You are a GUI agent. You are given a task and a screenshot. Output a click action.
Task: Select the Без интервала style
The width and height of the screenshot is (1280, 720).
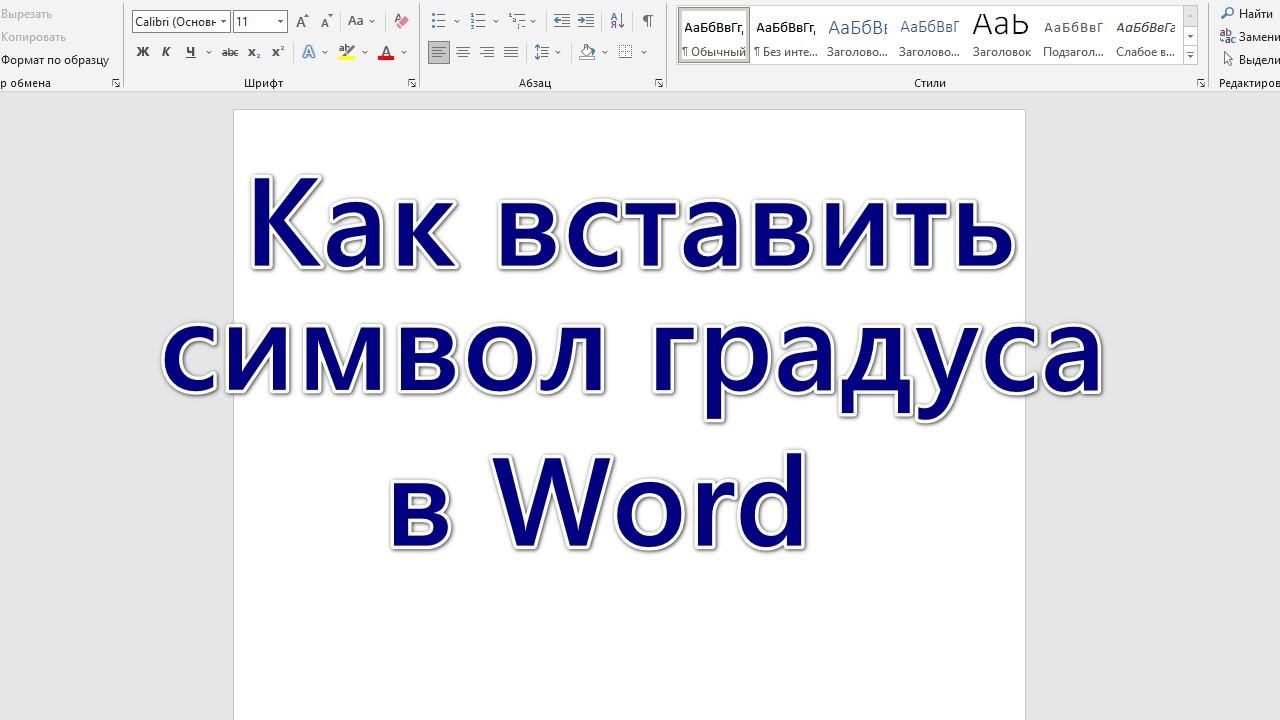pos(785,35)
